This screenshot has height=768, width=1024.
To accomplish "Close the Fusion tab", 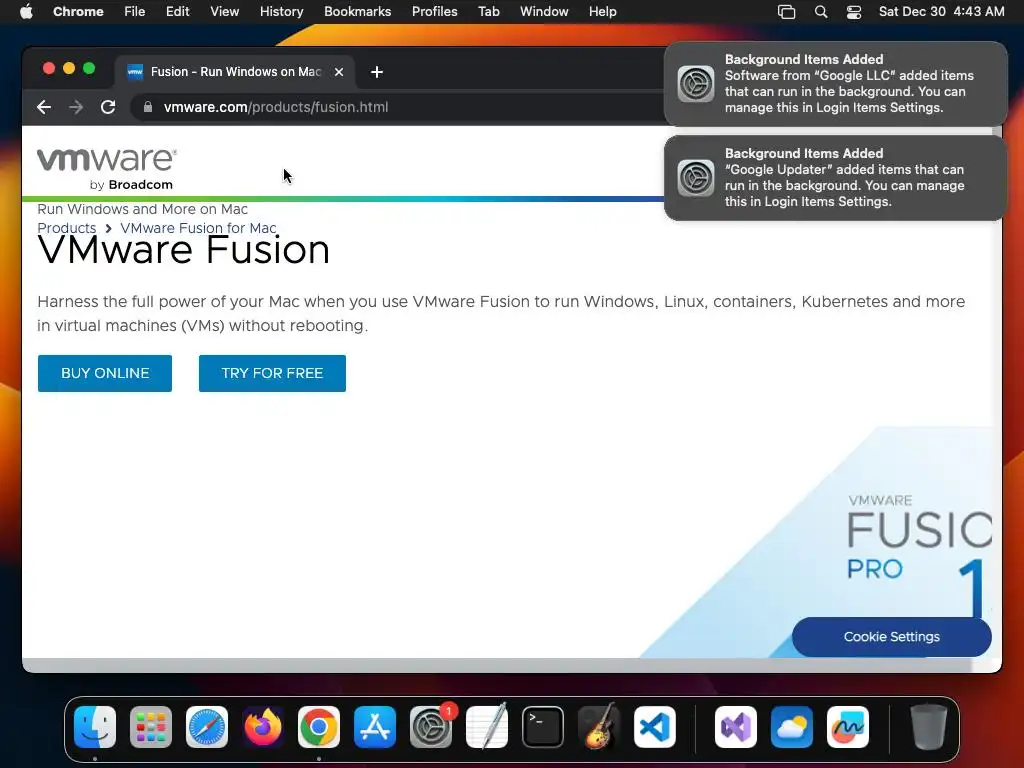I will tap(339, 72).
